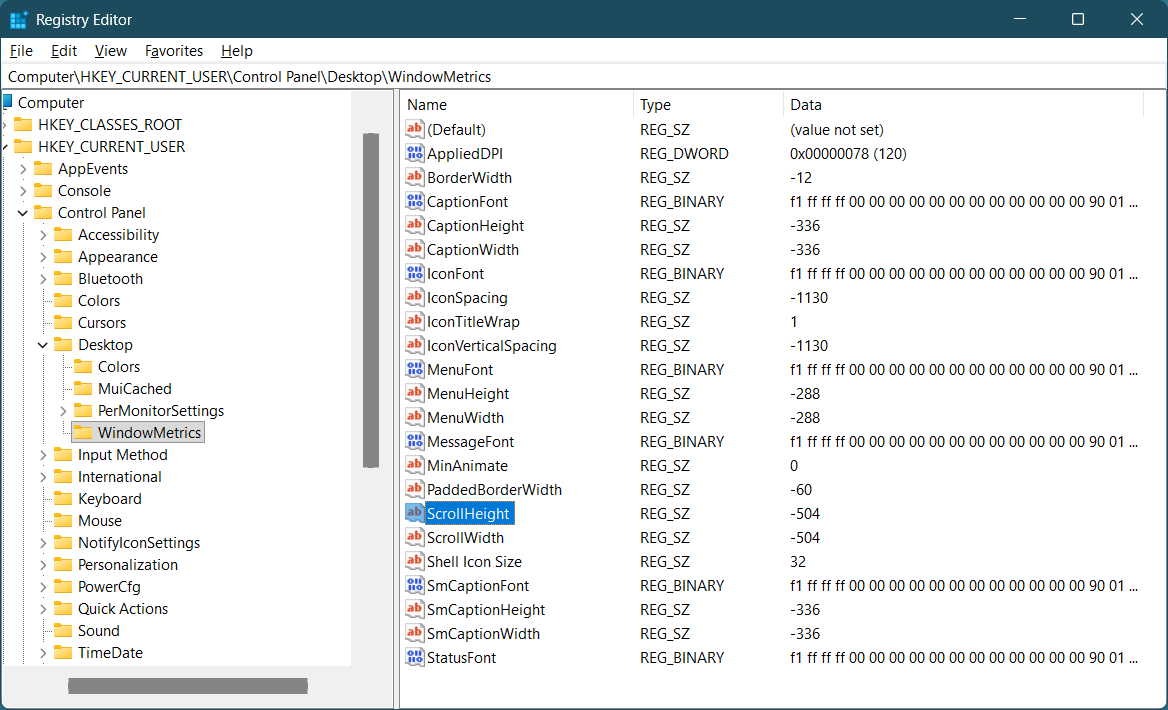Click the tree pane vertical scrollbar thumb
The width and height of the screenshot is (1168, 710).
[x=371, y=300]
